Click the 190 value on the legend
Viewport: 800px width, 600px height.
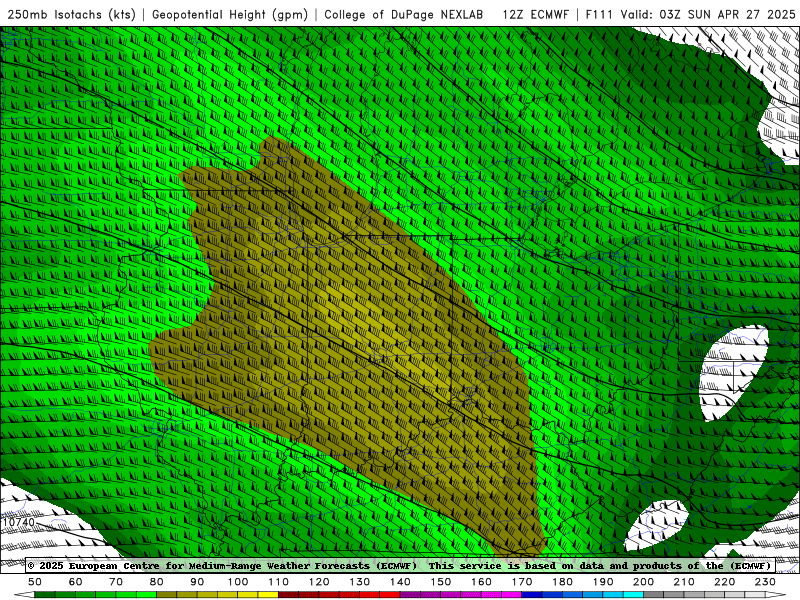point(603,582)
